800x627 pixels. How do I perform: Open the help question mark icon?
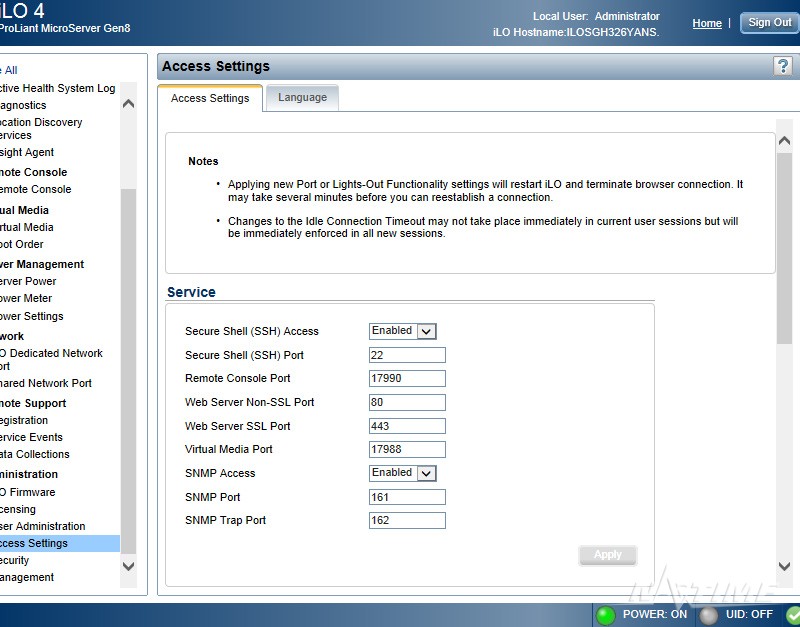click(782, 66)
